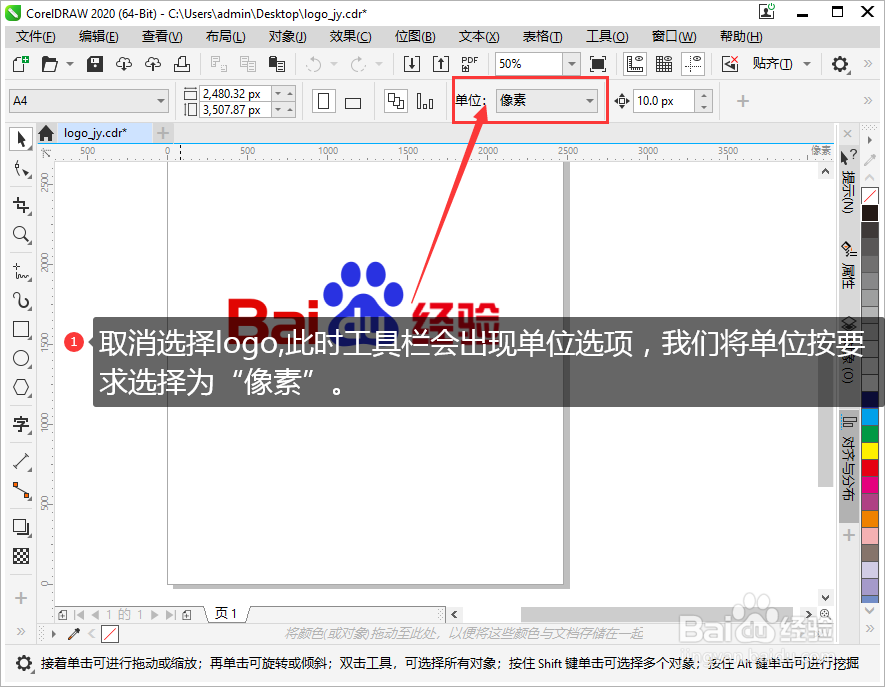Select the Artistic Media tool
Viewport: 885px width, 687px height.
point(21,300)
